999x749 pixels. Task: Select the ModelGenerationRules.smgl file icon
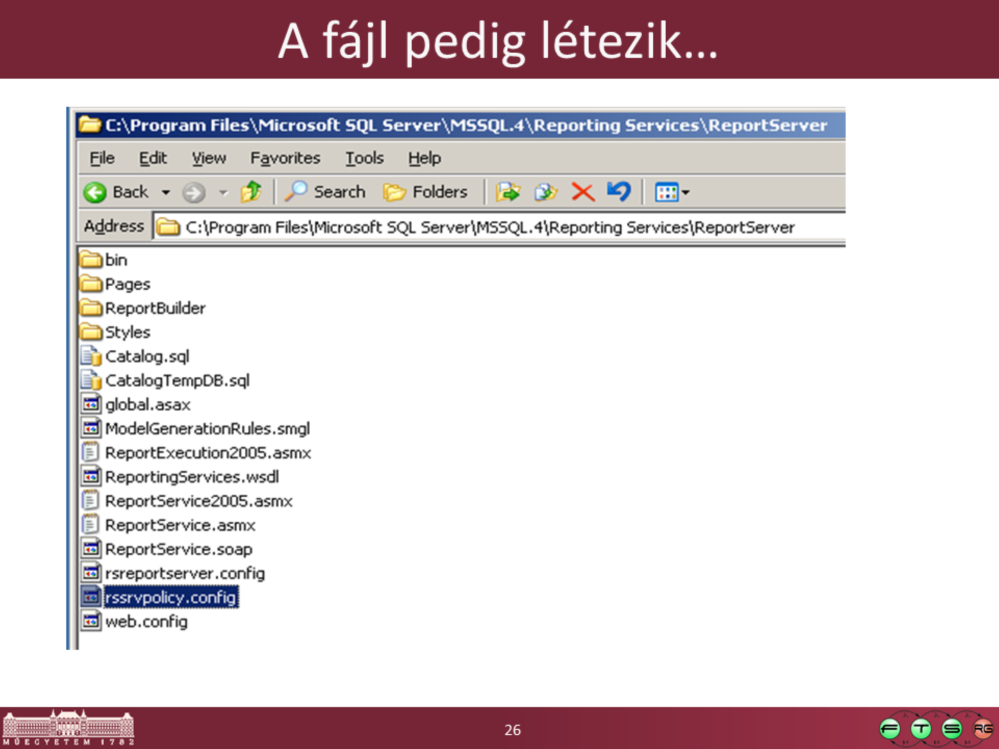[91, 428]
